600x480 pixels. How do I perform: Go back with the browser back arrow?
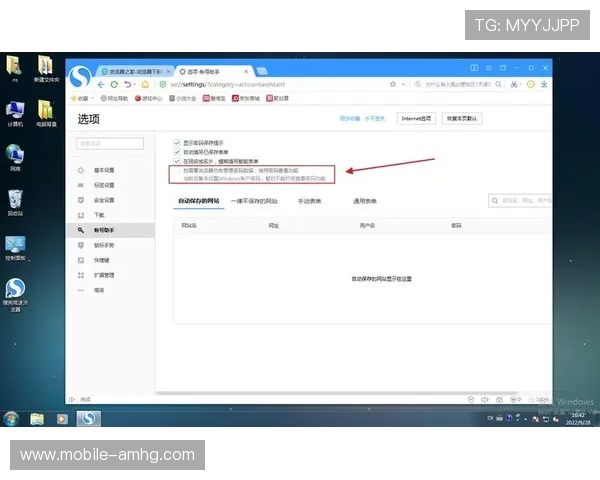click(101, 84)
